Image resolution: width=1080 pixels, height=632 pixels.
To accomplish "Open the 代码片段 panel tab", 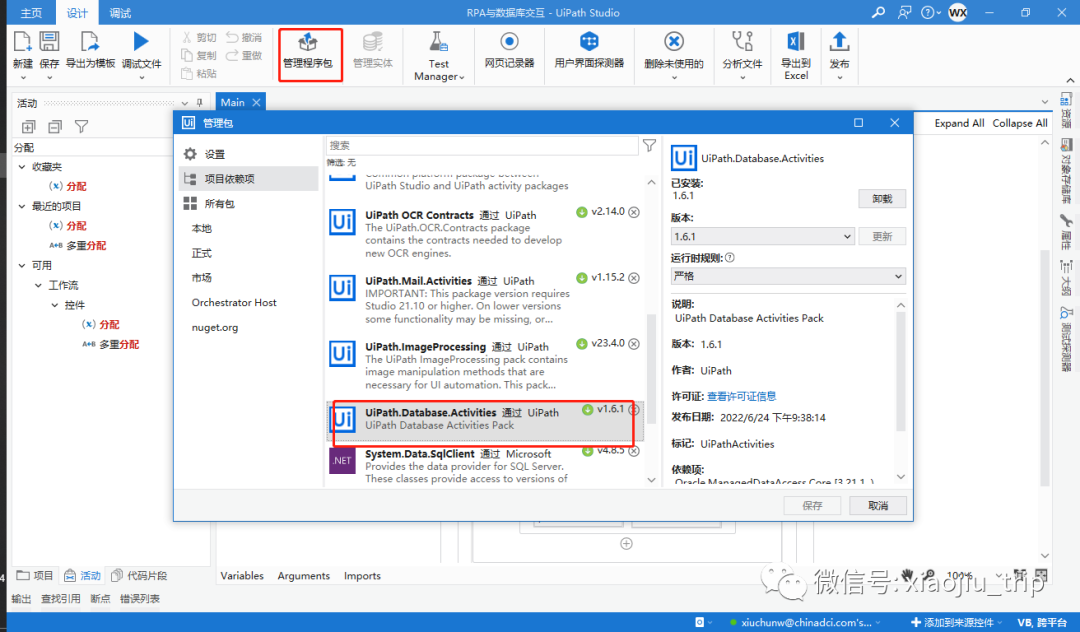I will pyautogui.click(x=139, y=576).
